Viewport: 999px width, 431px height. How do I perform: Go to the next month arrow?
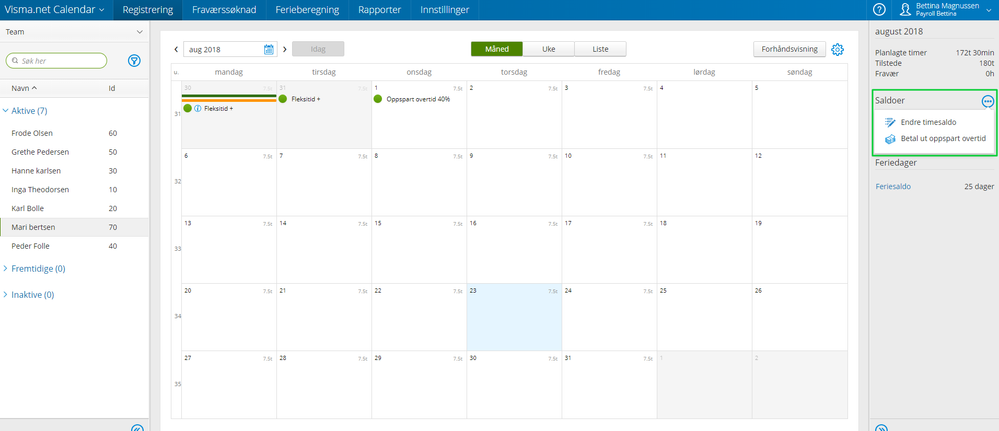coord(285,49)
